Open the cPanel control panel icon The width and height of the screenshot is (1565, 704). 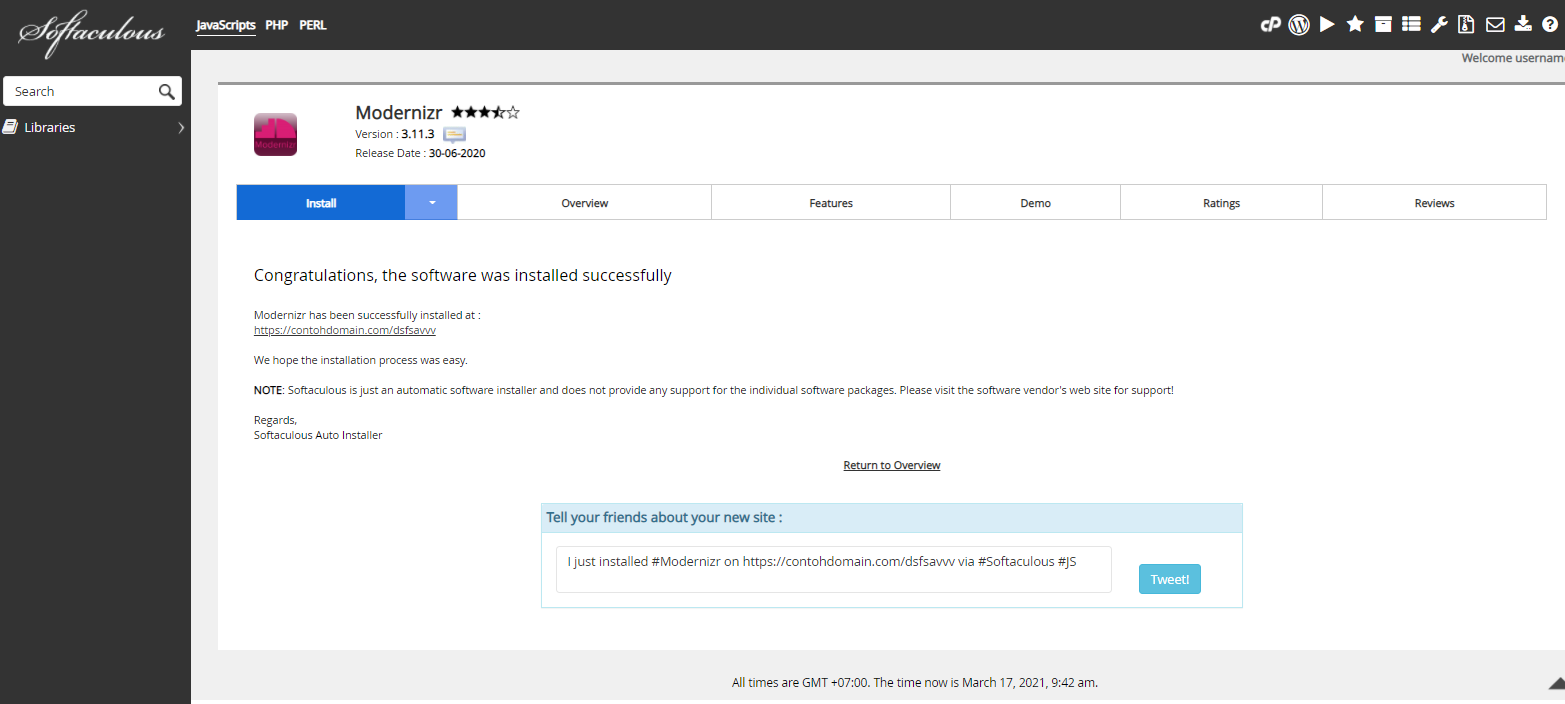tap(1270, 25)
